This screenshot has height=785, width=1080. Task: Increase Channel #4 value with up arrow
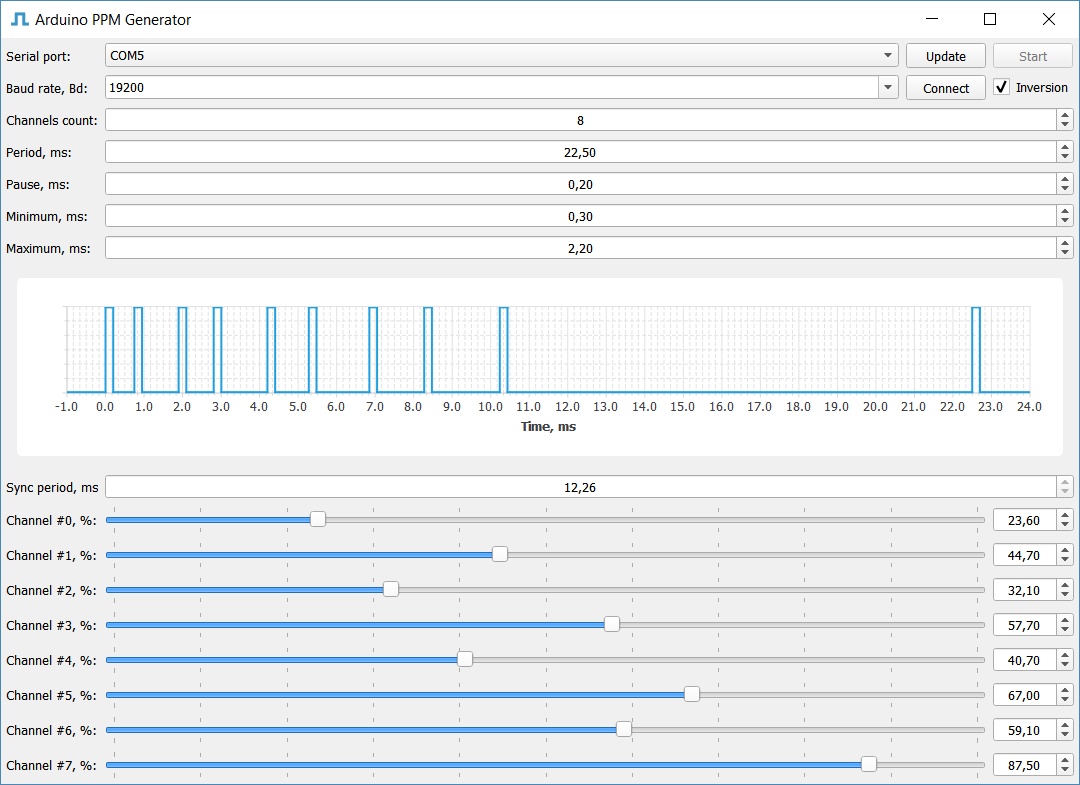(x=1065, y=655)
